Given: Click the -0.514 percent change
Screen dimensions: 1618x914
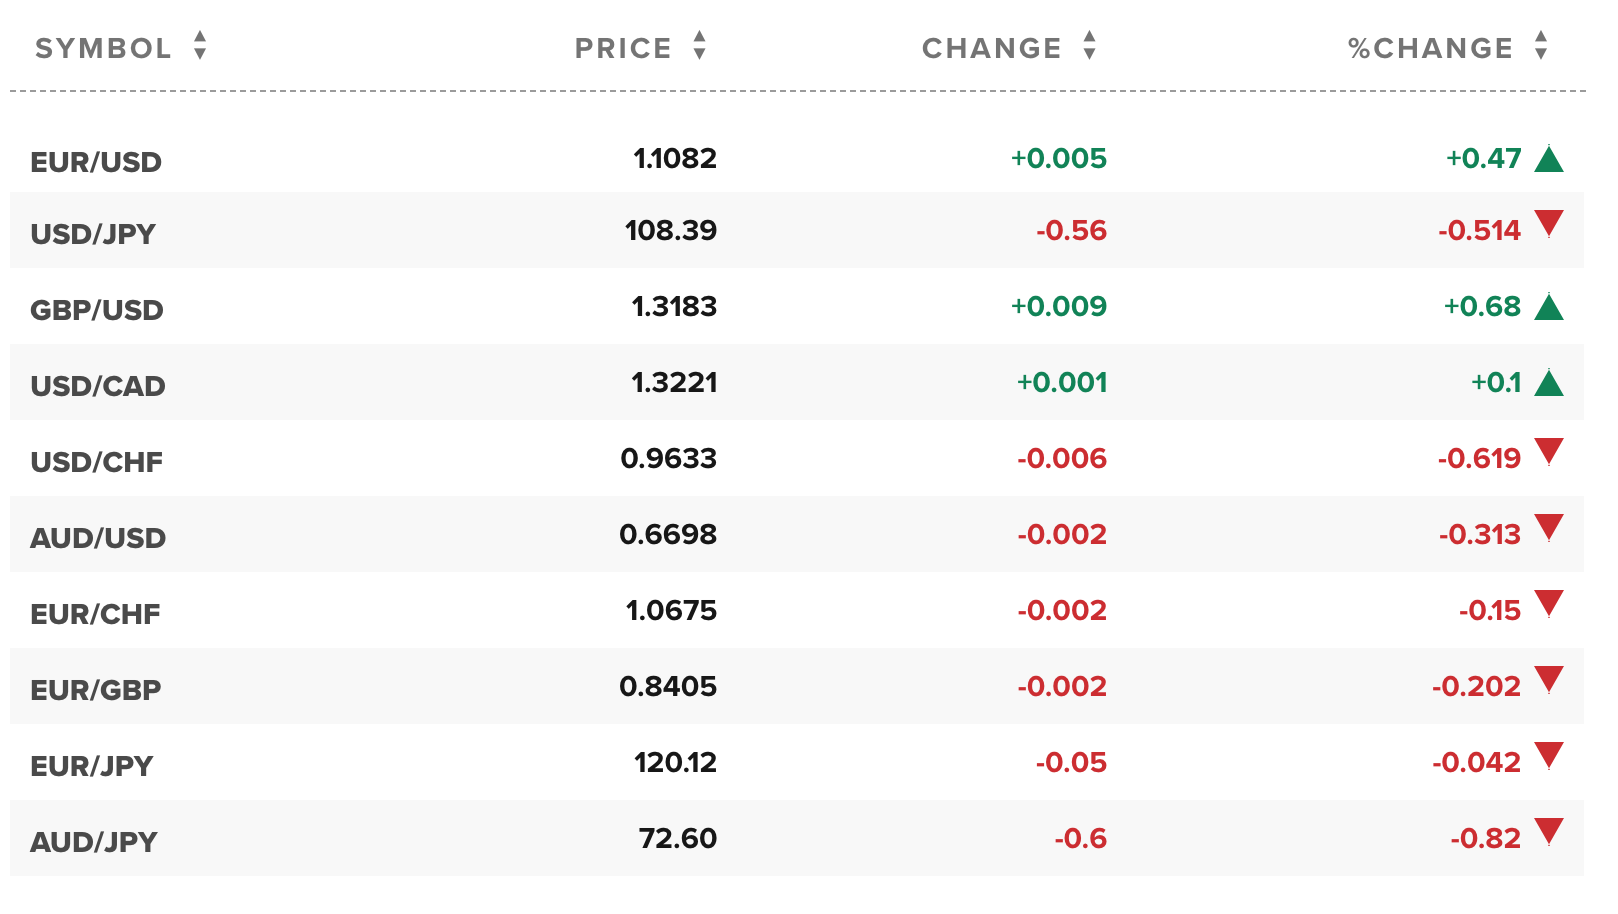Looking at the screenshot, I should [1480, 230].
